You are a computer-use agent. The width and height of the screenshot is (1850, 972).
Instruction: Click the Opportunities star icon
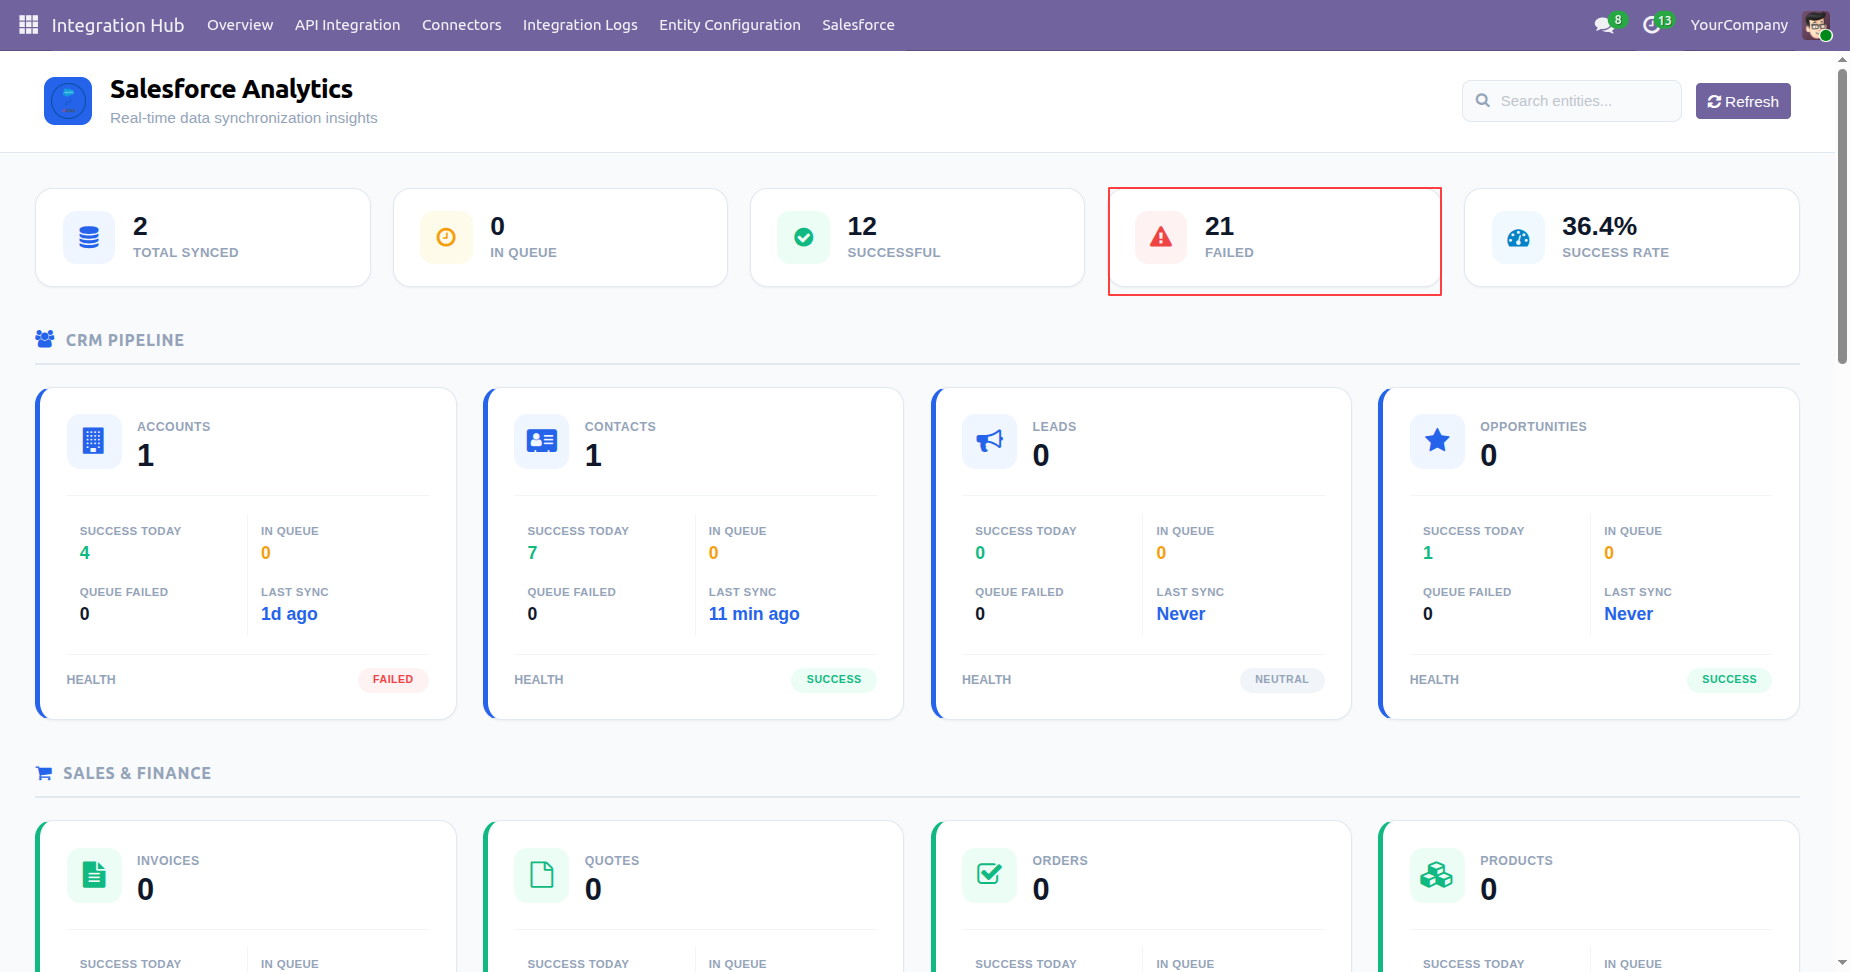click(1437, 441)
